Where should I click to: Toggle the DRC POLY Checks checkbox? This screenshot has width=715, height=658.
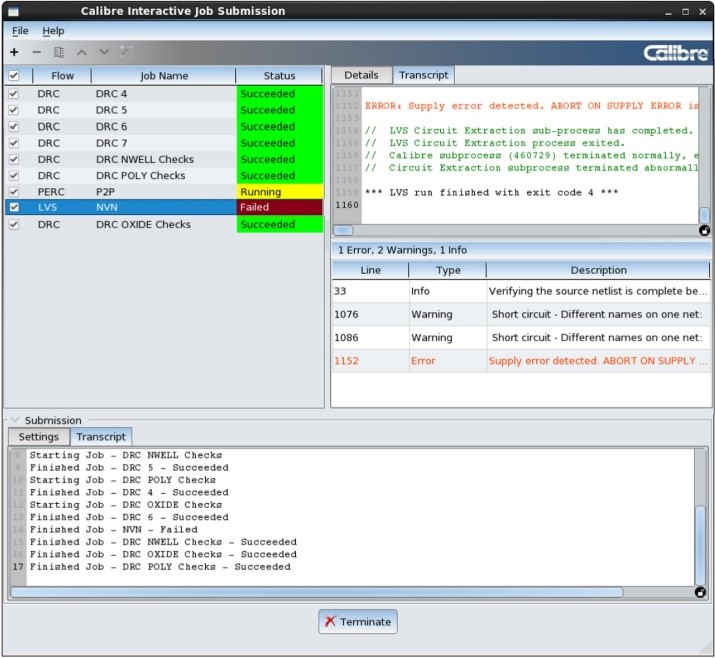pos(14,176)
